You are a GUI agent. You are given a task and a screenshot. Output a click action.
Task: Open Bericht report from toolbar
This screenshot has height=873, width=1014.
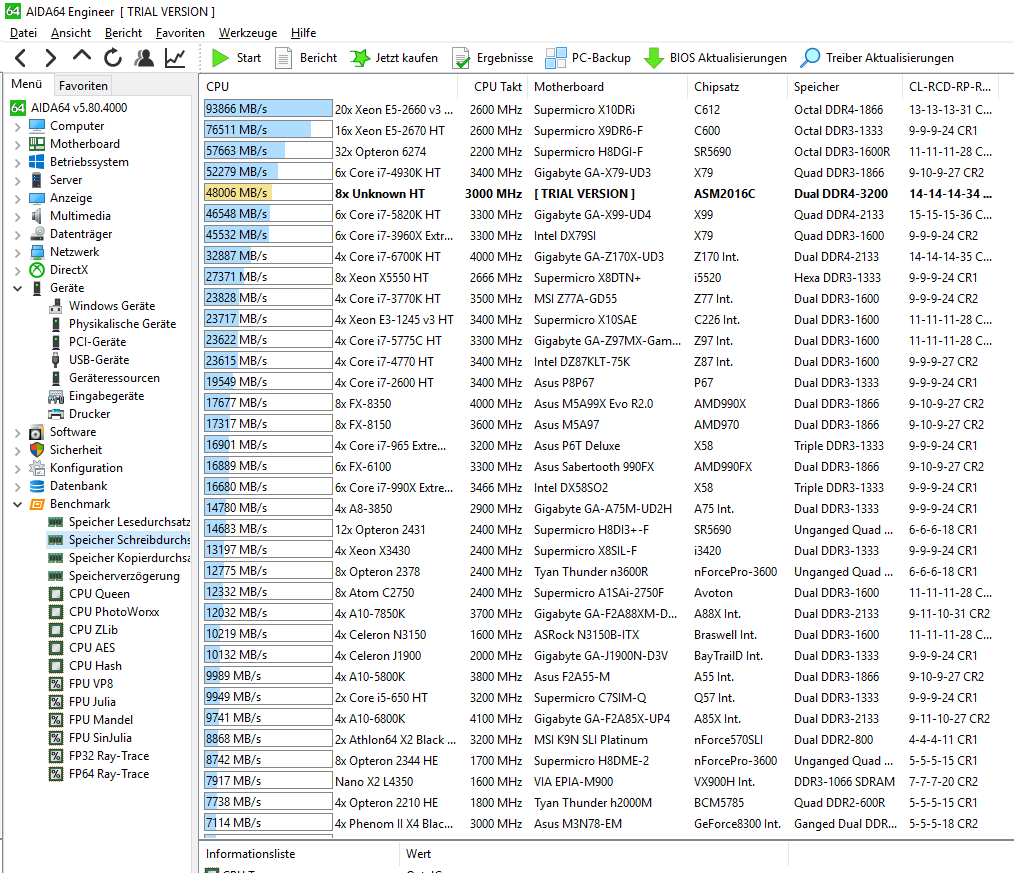click(306, 58)
